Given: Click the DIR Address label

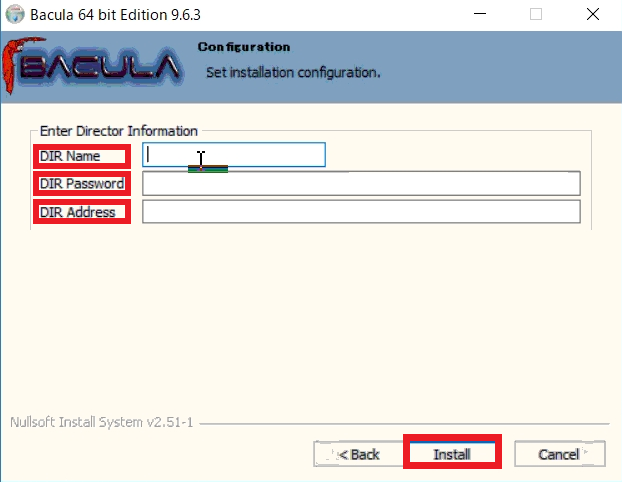Looking at the screenshot, I should tap(77, 212).
